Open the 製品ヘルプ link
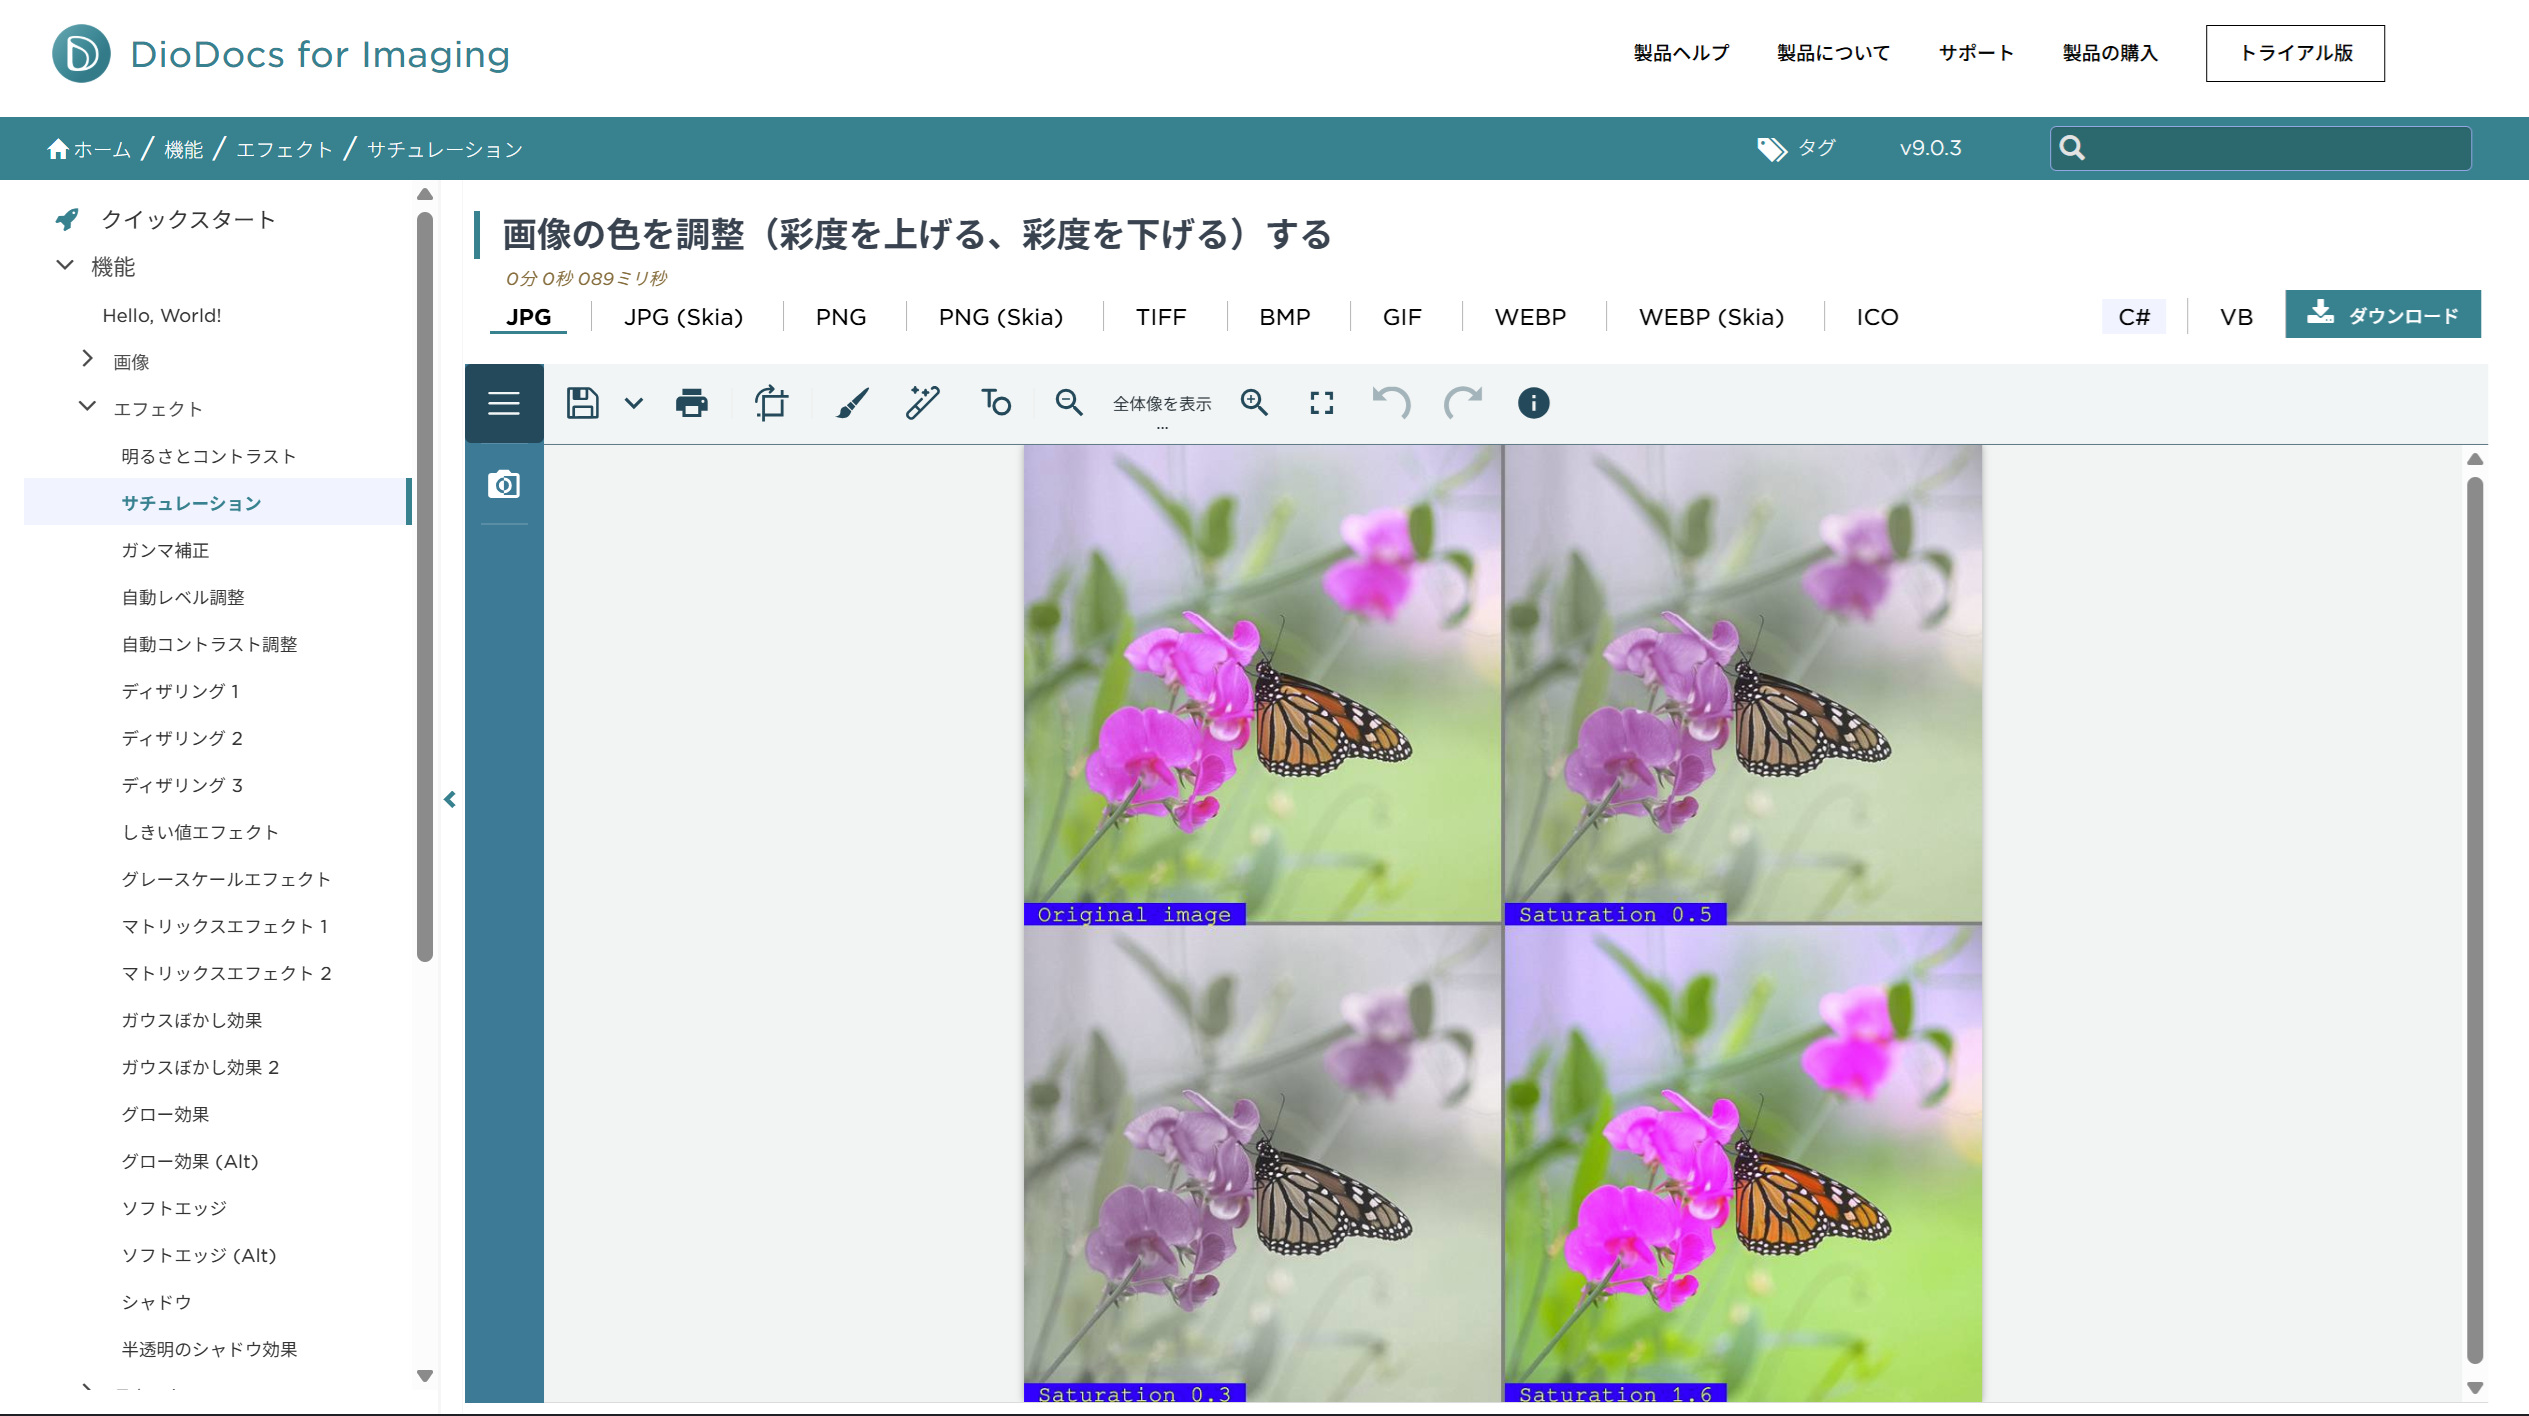 (x=1681, y=53)
